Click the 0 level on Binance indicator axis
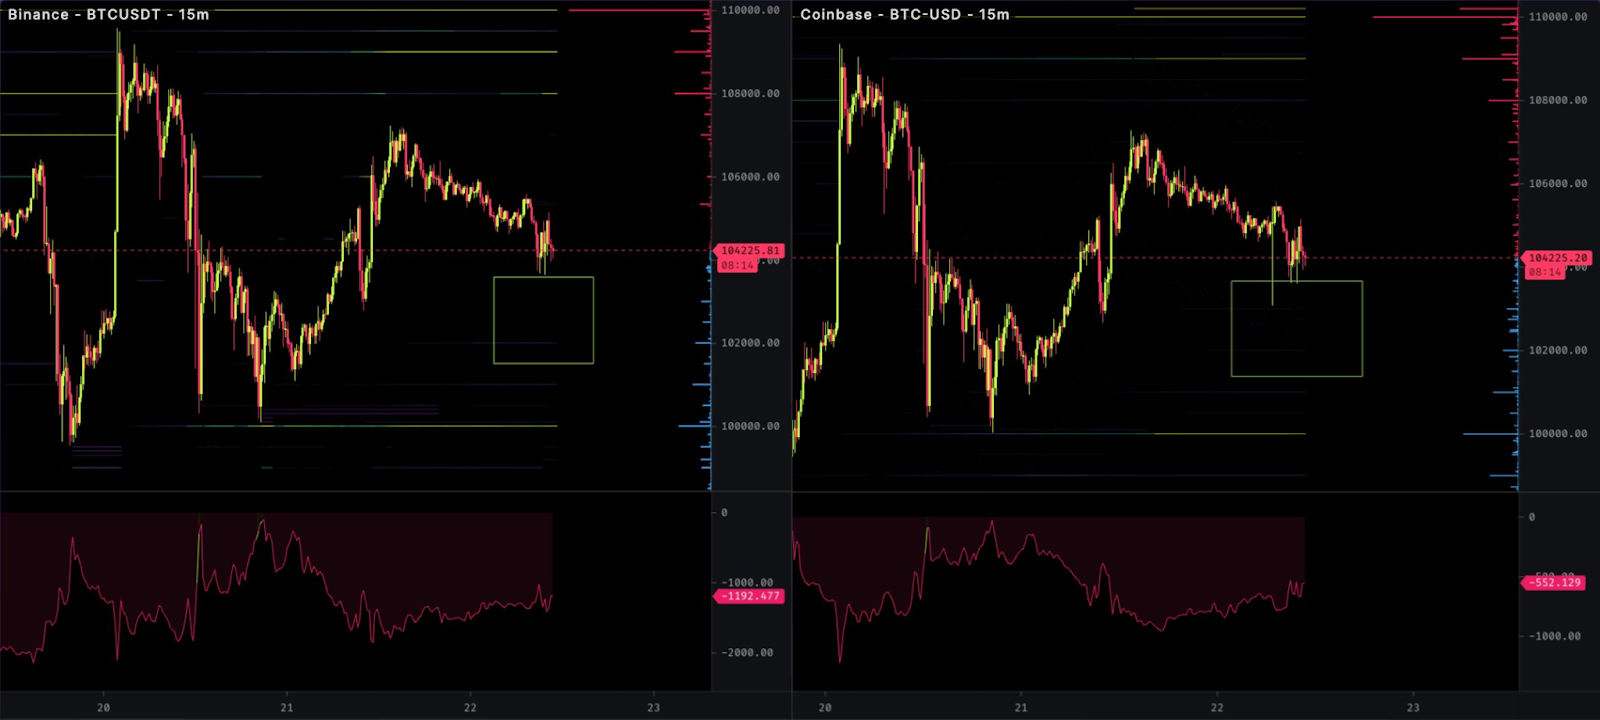Screen dimensions: 1600x720 725,513
